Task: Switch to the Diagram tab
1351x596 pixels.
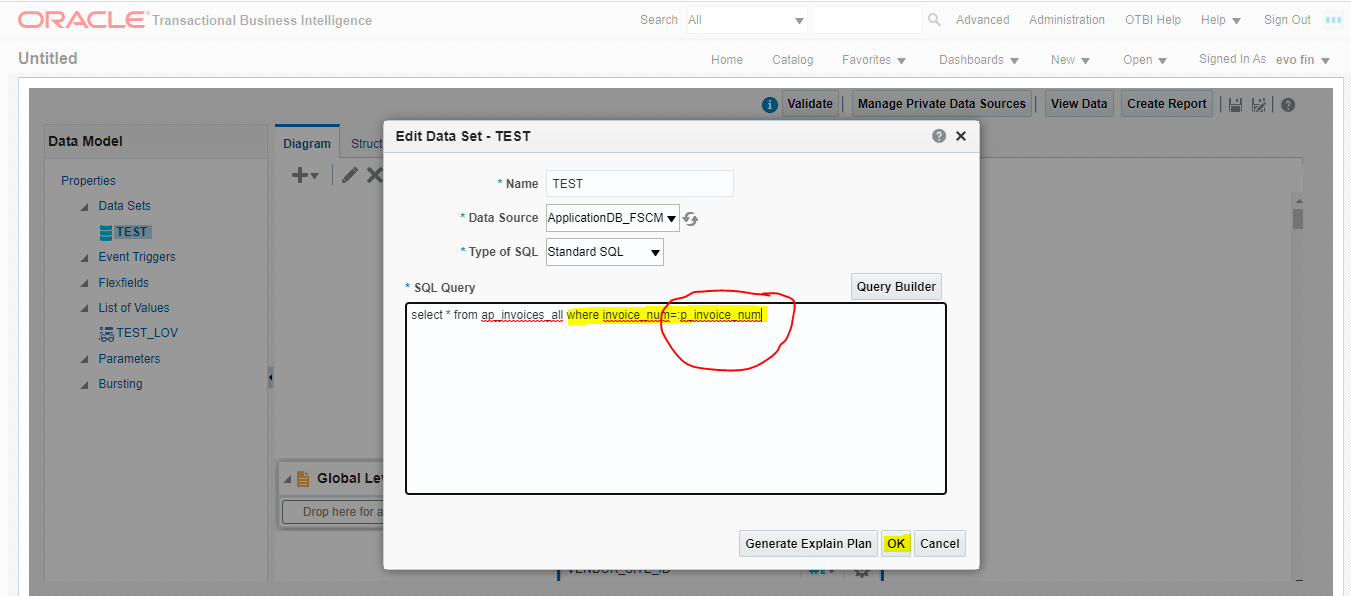Action: click(x=307, y=142)
